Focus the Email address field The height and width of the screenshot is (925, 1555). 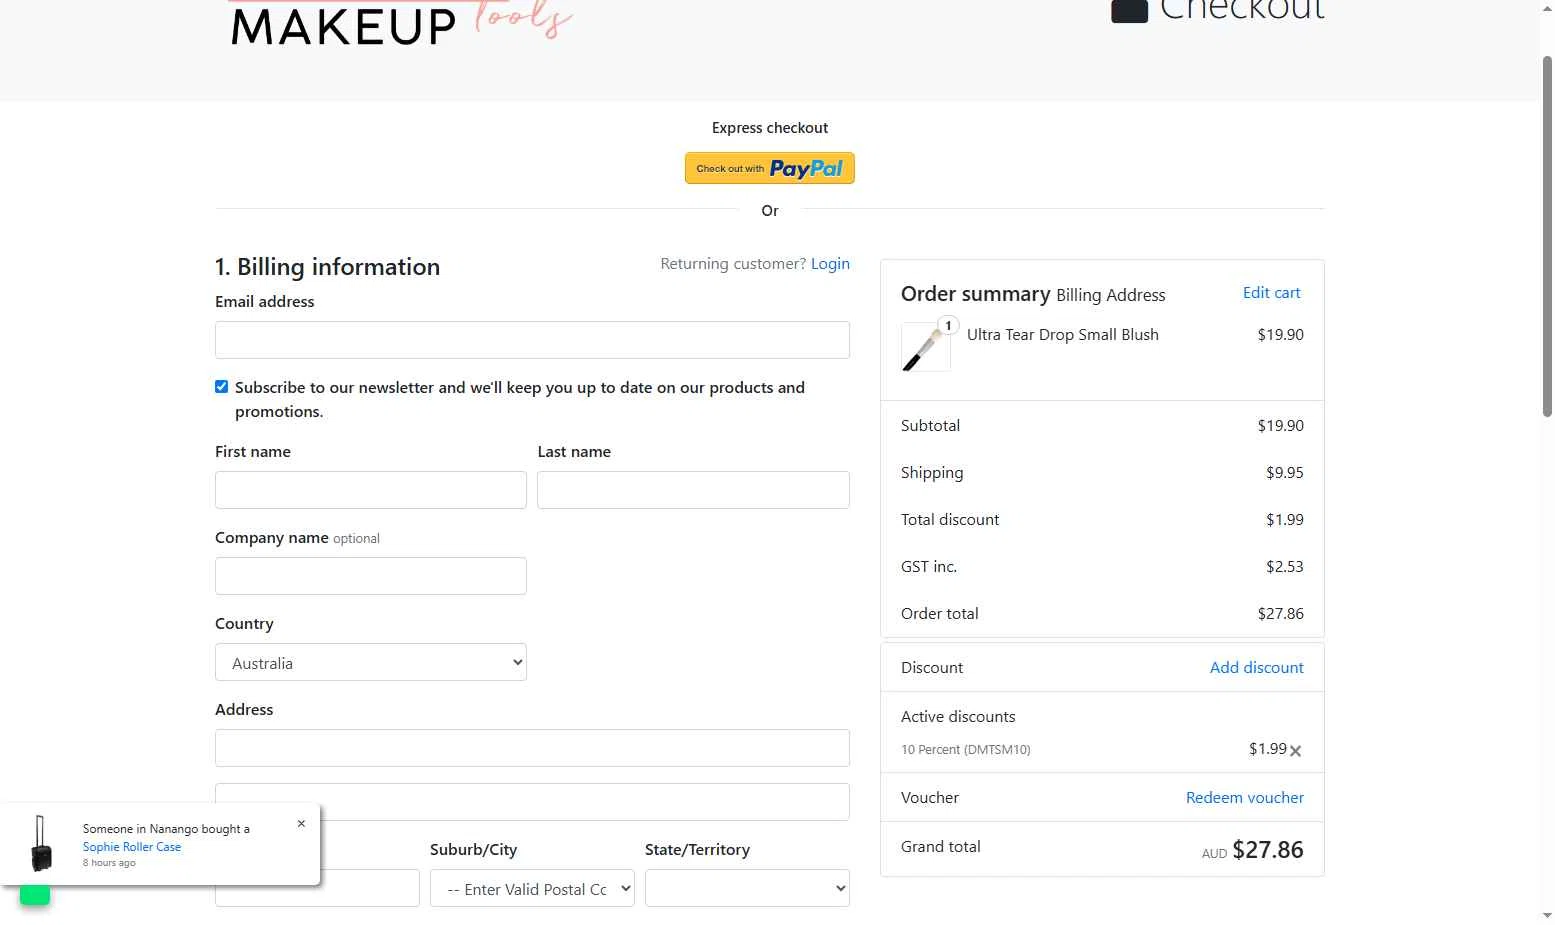pos(532,340)
